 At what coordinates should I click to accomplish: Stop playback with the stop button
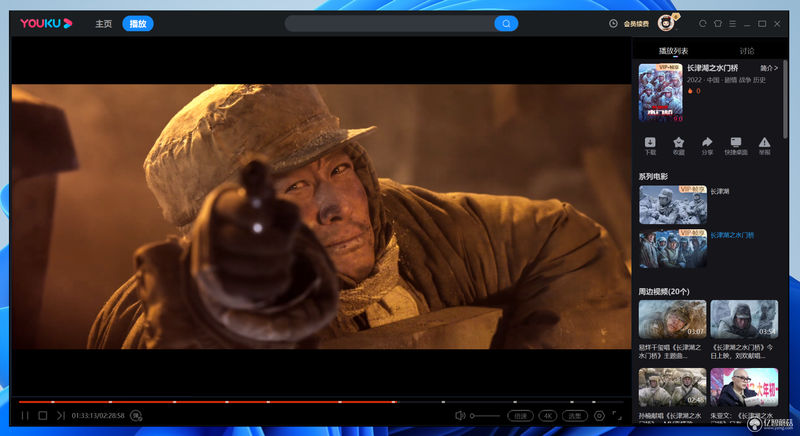(43, 416)
